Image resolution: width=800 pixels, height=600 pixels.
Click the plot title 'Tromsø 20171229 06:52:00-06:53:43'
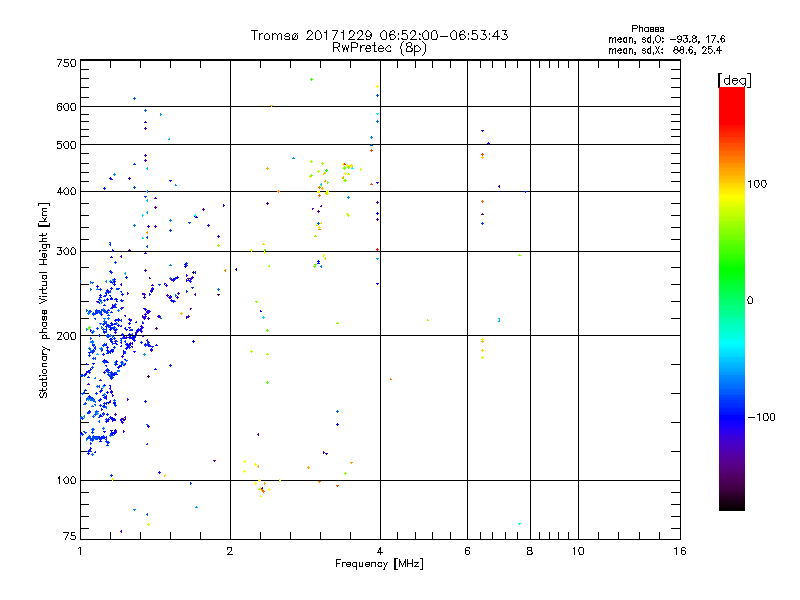[x=379, y=35]
